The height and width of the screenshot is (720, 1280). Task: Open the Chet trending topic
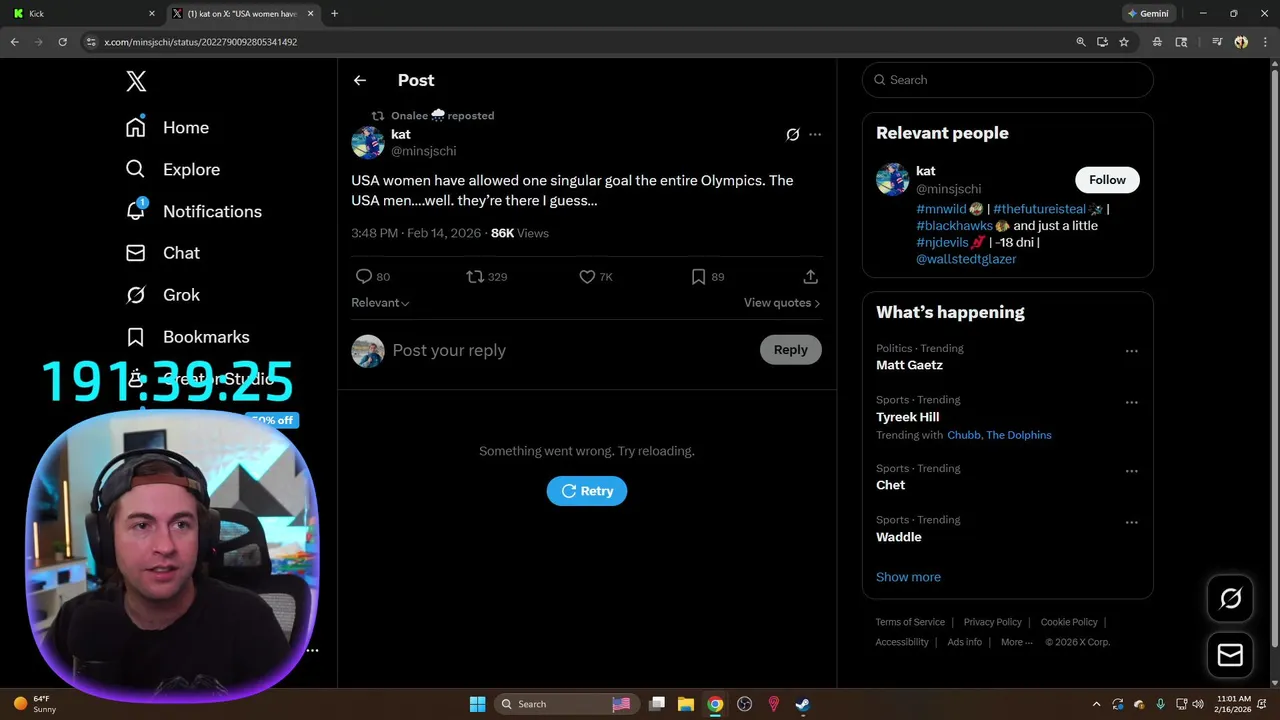pyautogui.click(x=890, y=485)
